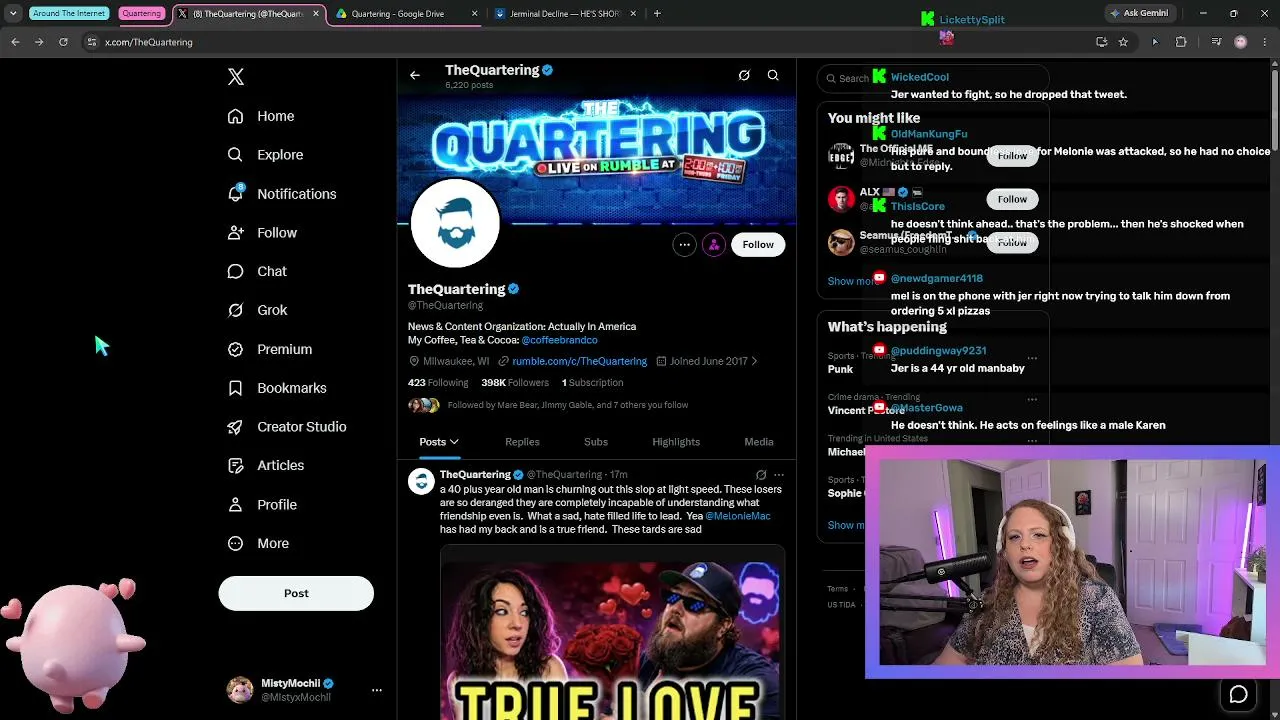
Task: Expand the Joined June 2017 chevron
Action: tap(754, 361)
